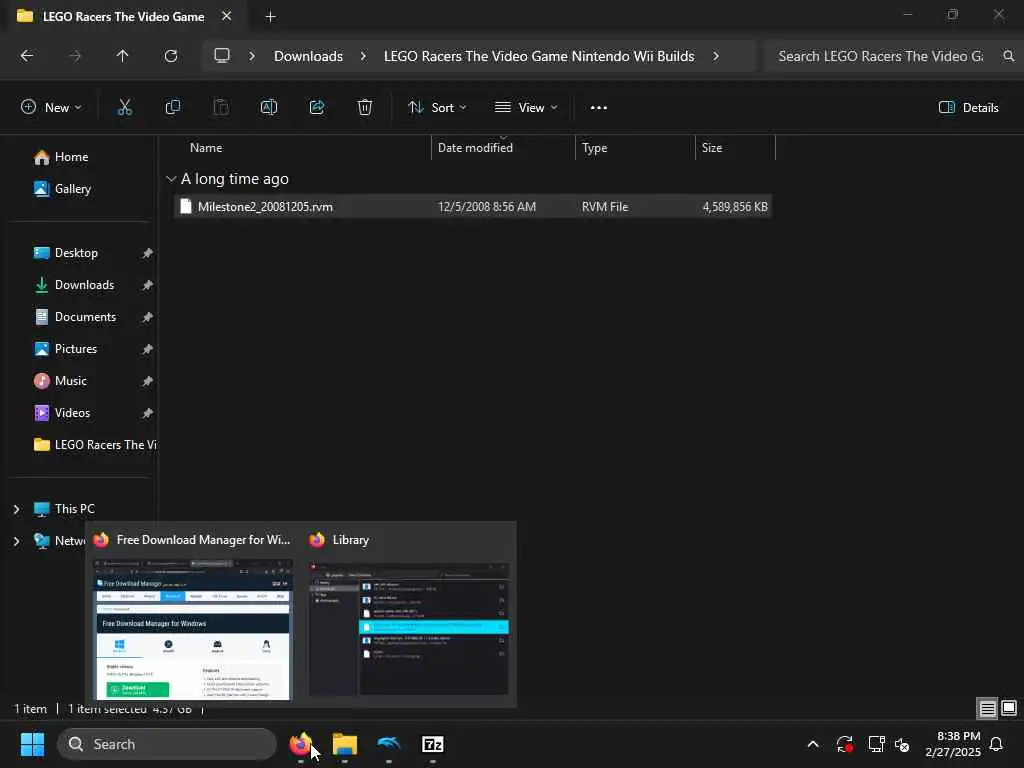Open the Windows Start menu

[32, 744]
